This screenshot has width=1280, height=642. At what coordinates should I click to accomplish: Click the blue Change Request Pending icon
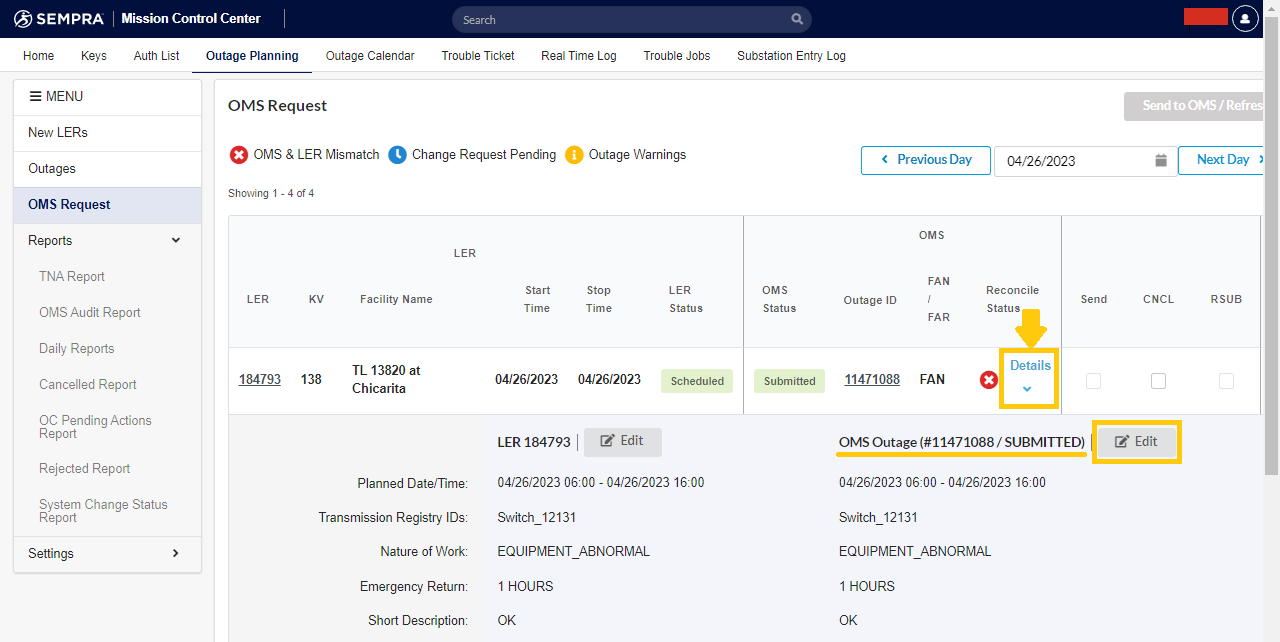397,155
